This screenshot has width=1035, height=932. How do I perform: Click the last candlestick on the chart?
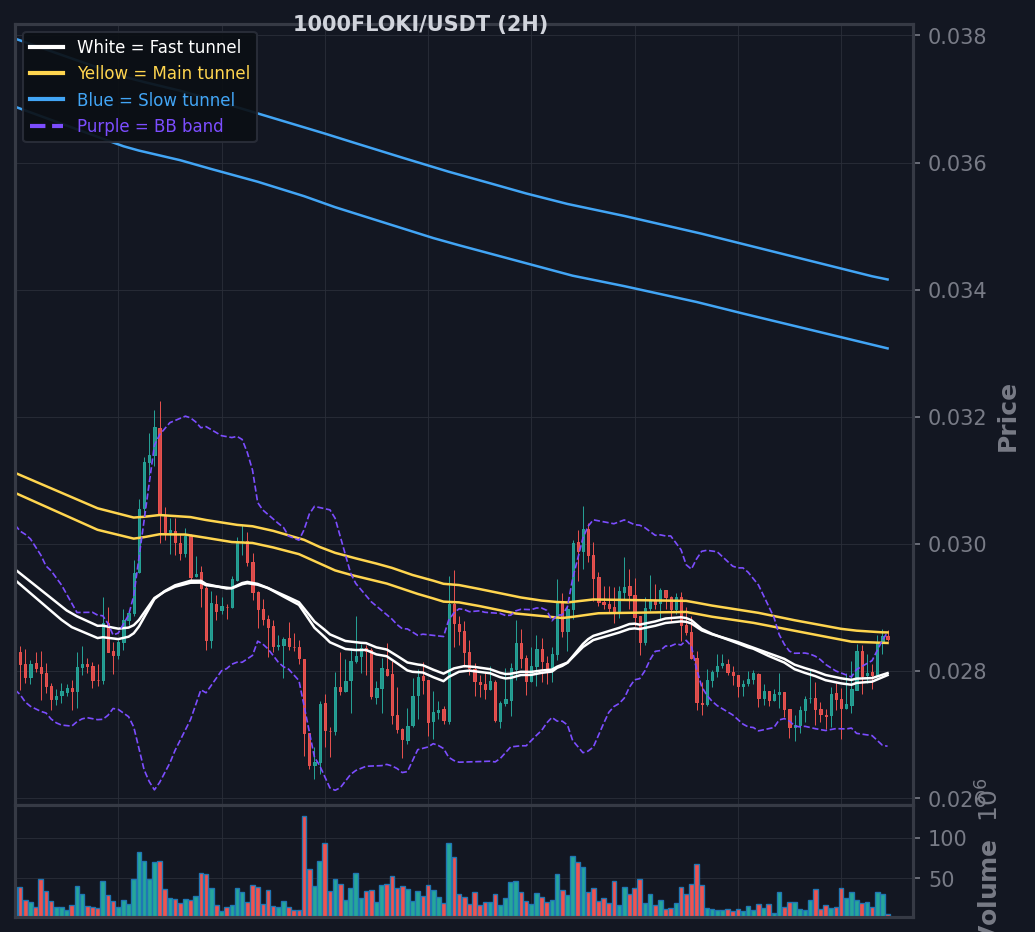click(888, 638)
